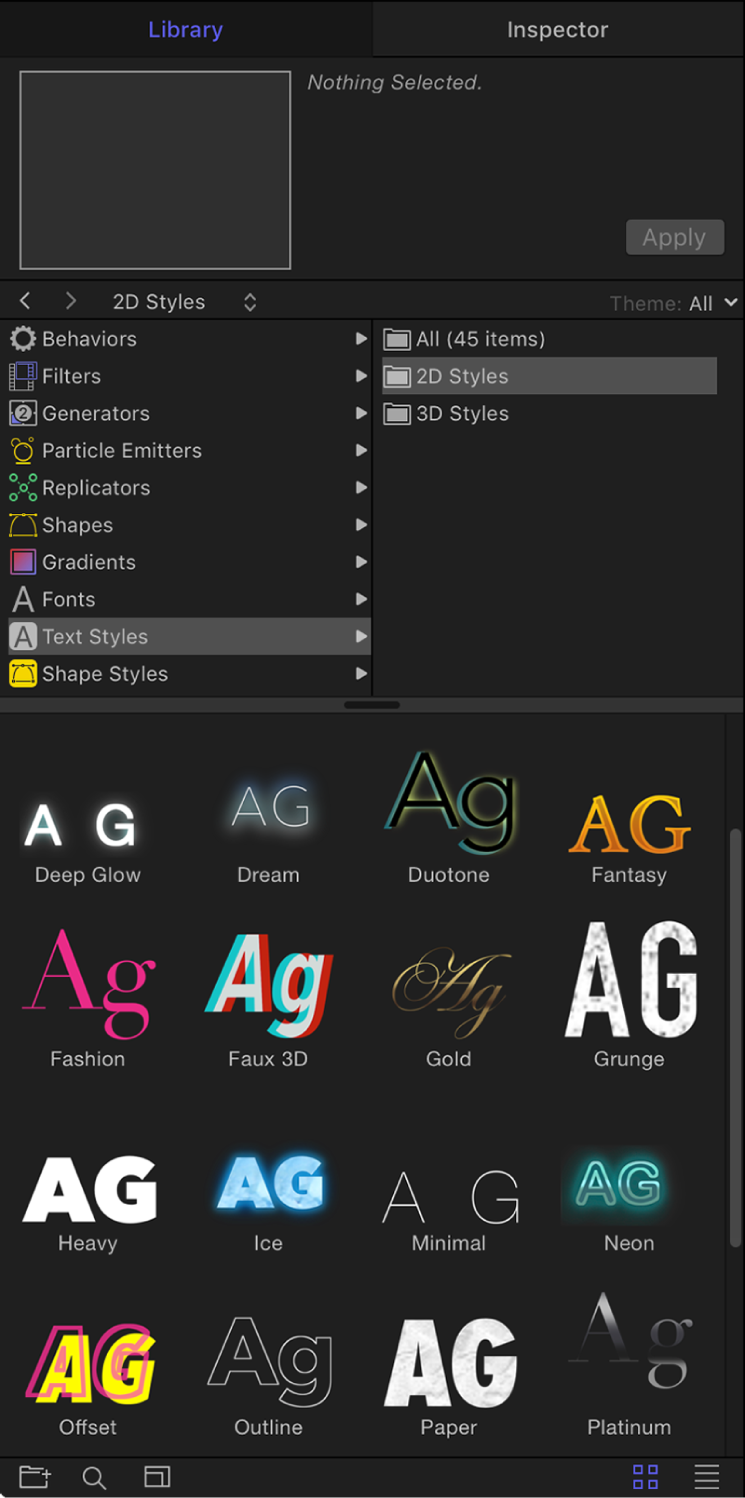Switch to list view
Viewport: 745px width, 1498px height.
coord(707,1477)
